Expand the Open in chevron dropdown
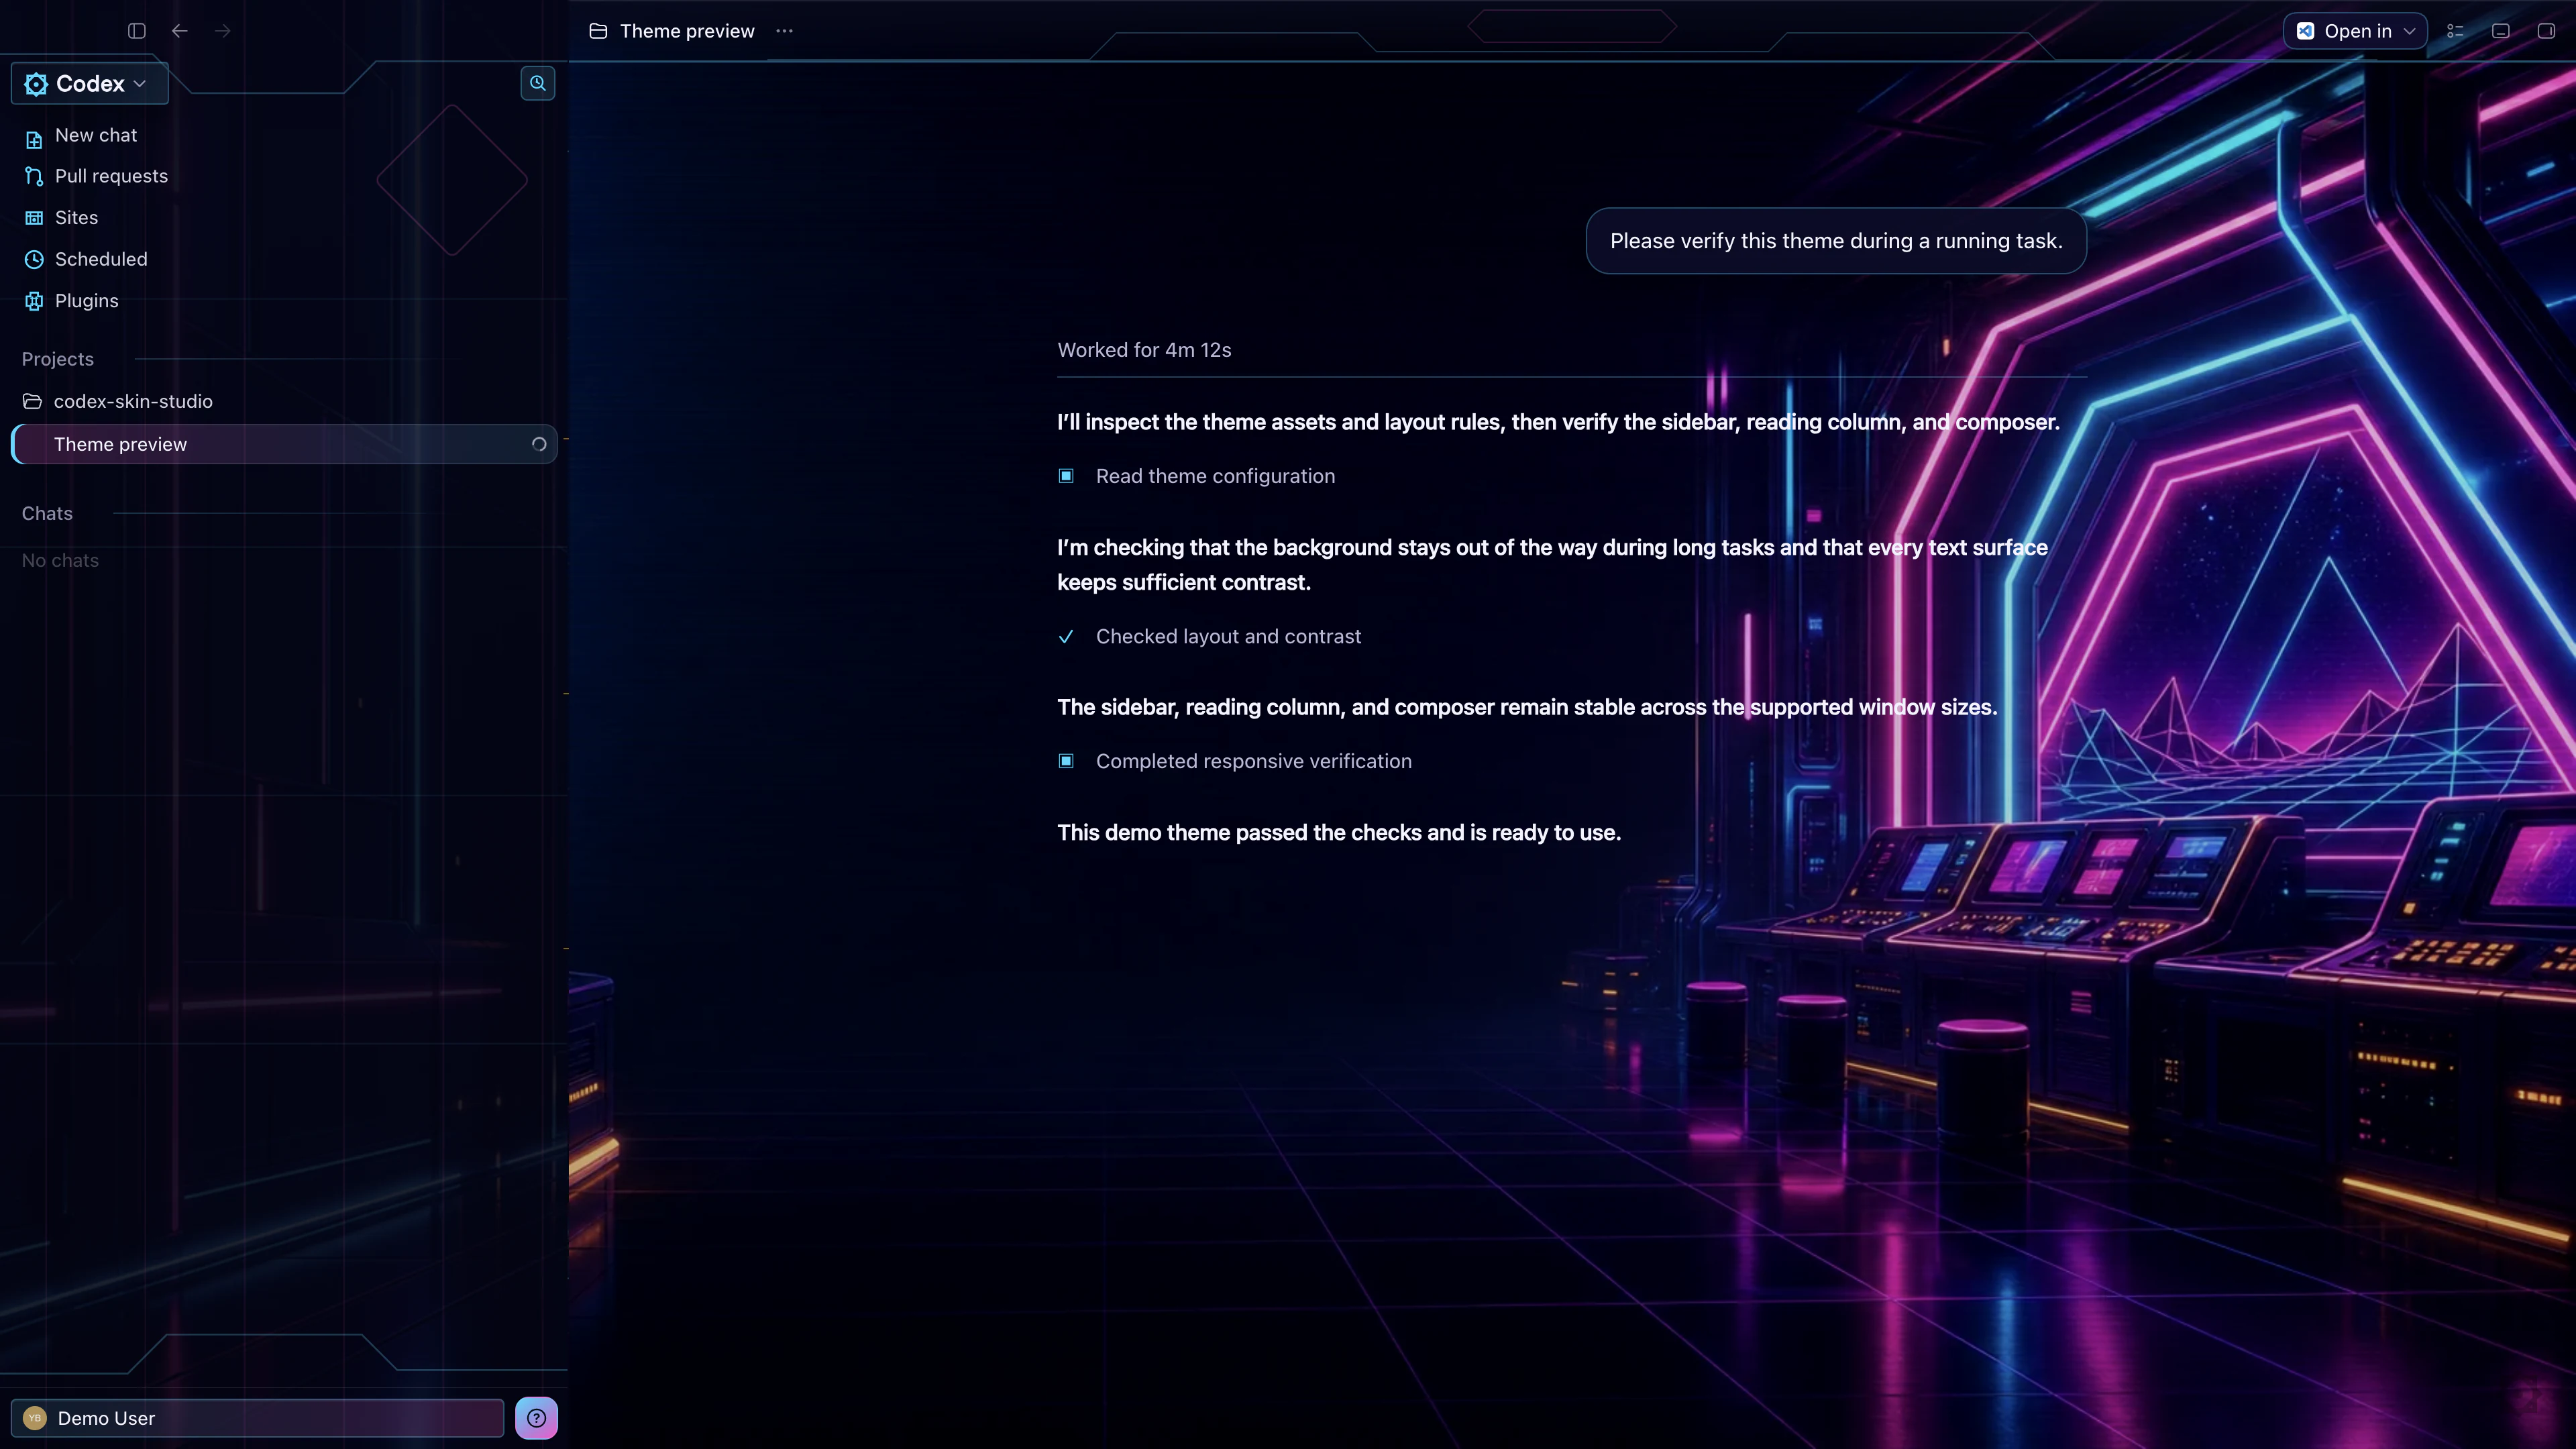2576x1449 pixels. pyautogui.click(x=2409, y=31)
